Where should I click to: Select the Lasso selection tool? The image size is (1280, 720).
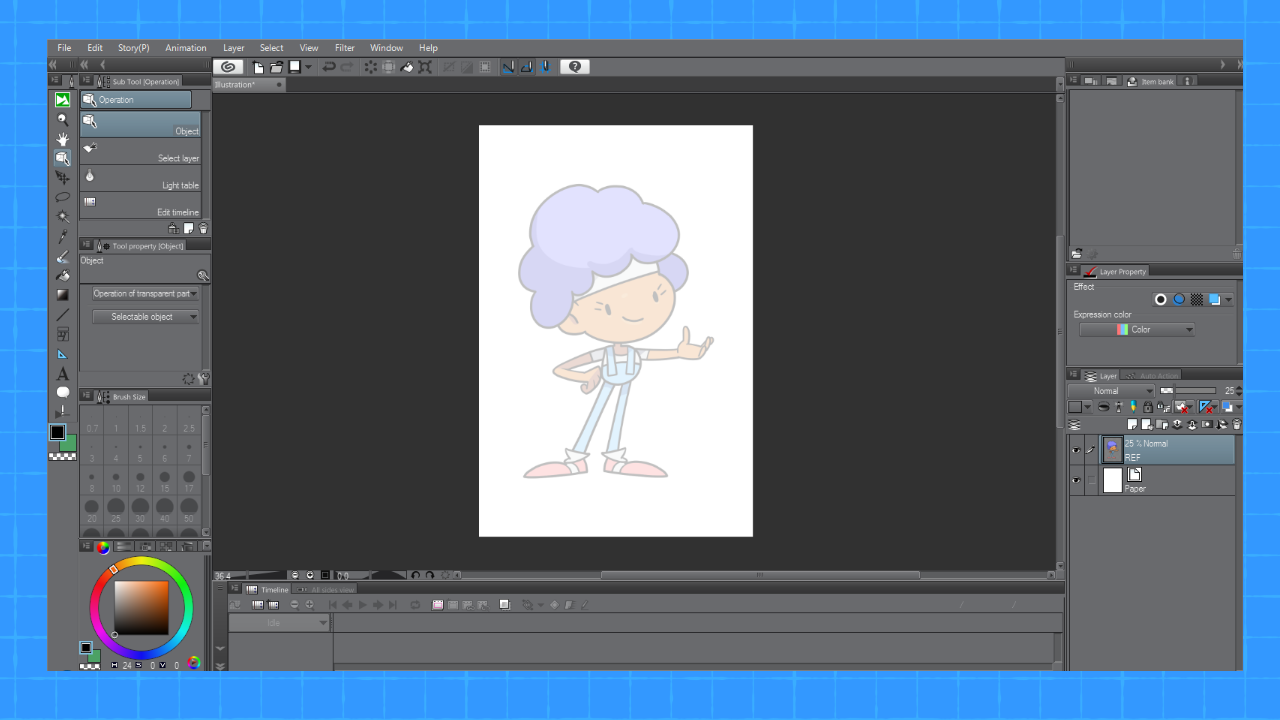[x=63, y=197]
